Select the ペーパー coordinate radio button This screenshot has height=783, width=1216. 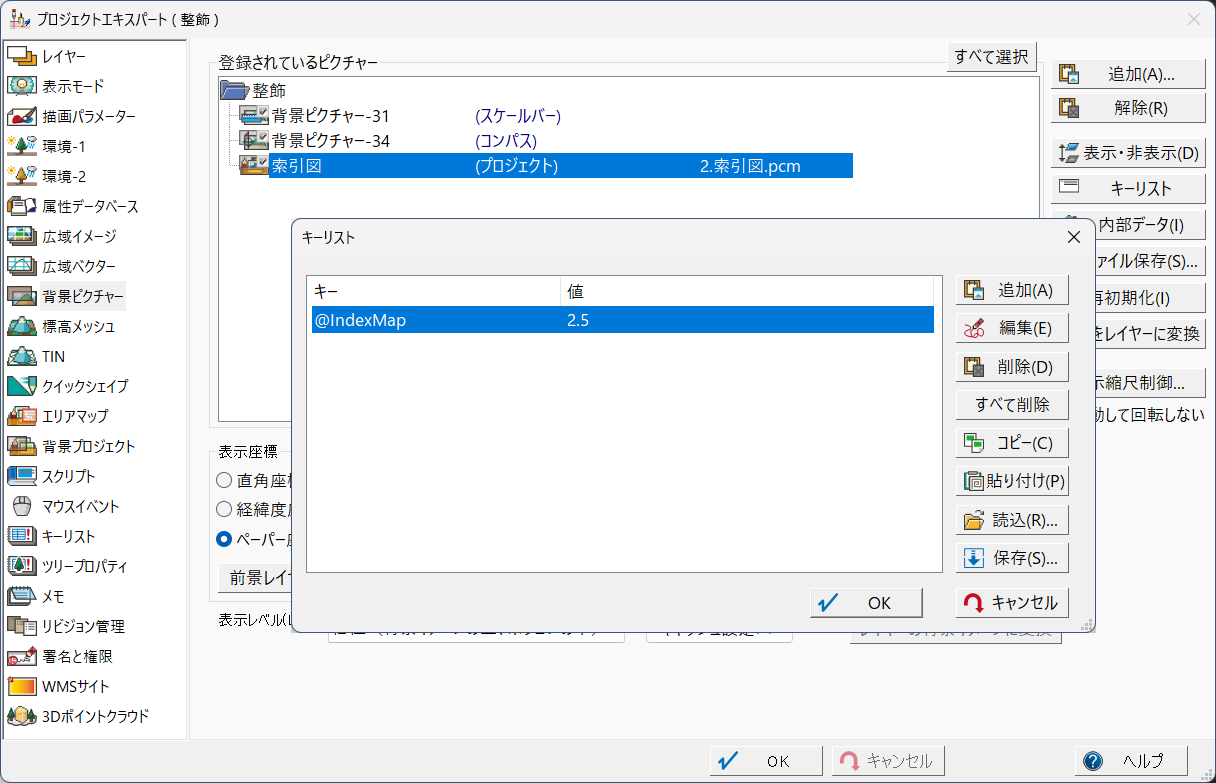click(225, 539)
